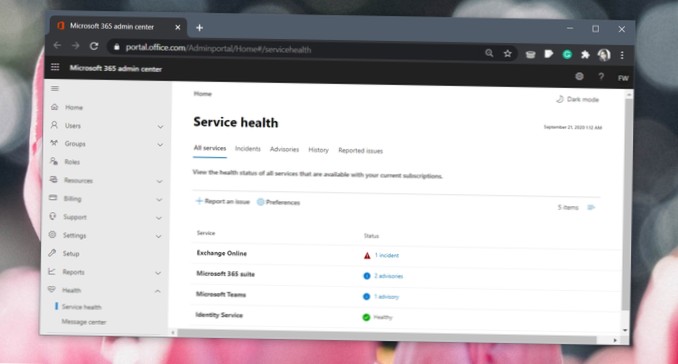The image size is (678, 364).
Task: Collapse navigation with the hamburger icon
Action: point(55,89)
